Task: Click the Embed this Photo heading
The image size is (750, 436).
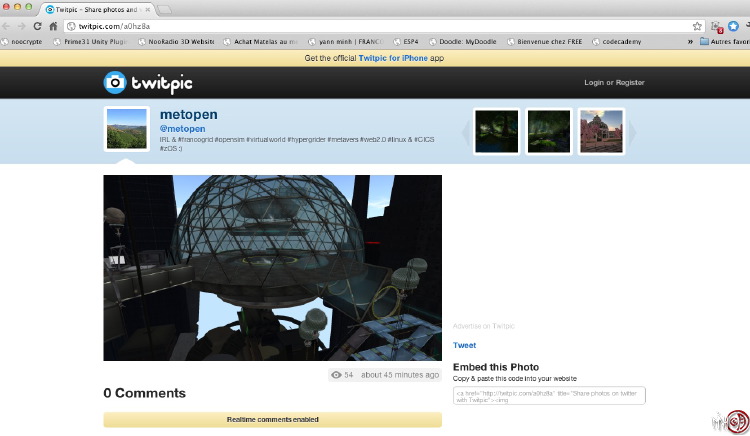Action: coord(496,367)
